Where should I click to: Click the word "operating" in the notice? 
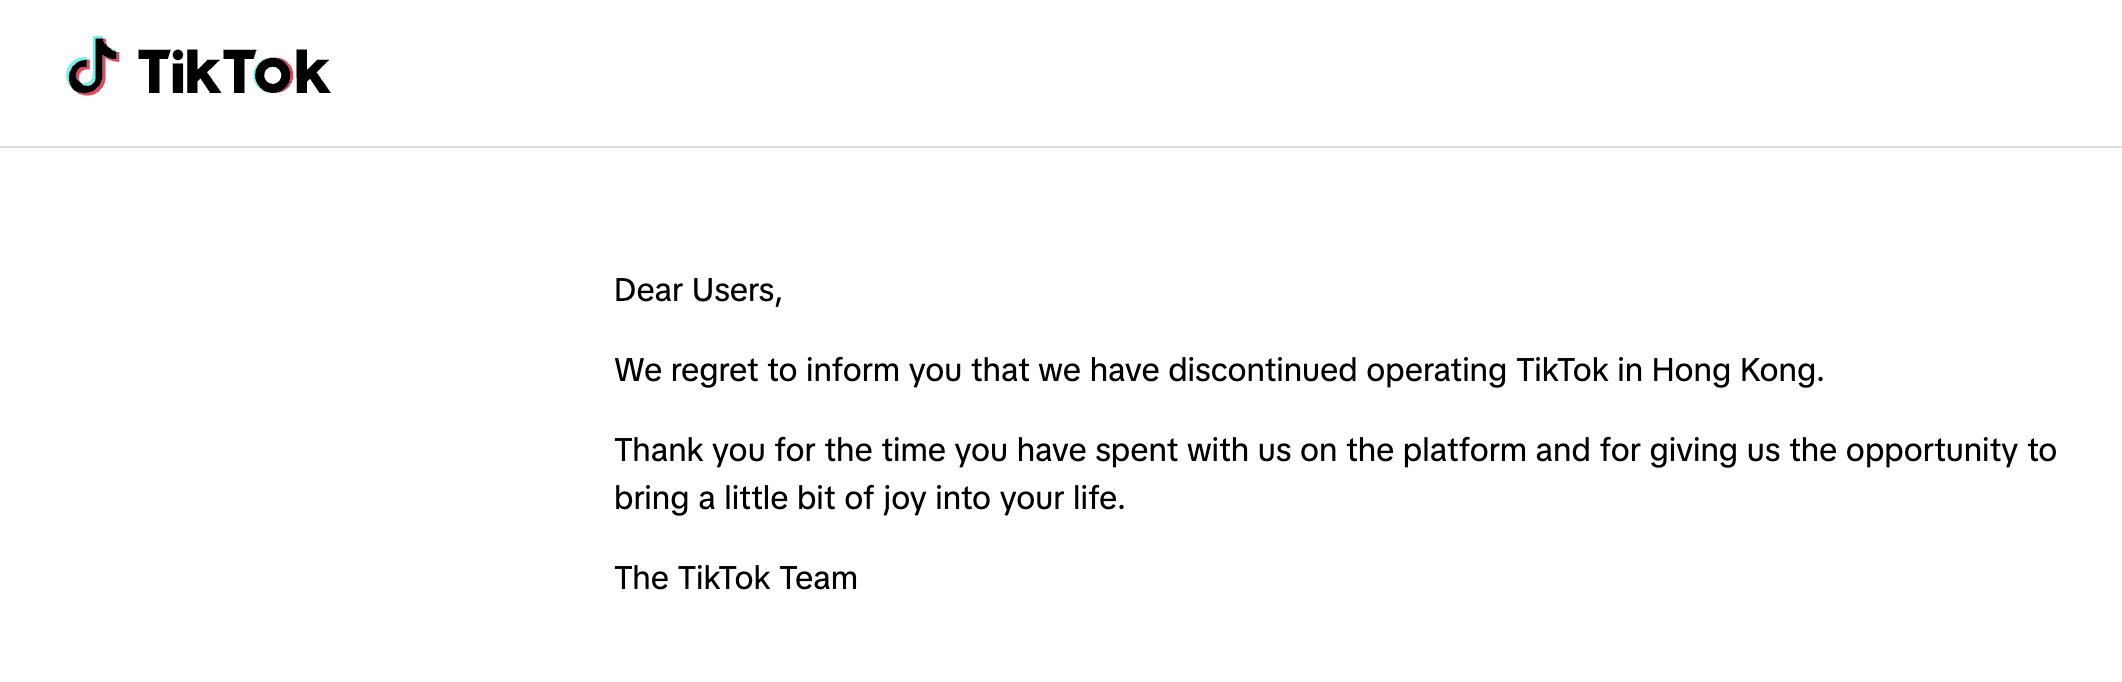[1436, 370]
